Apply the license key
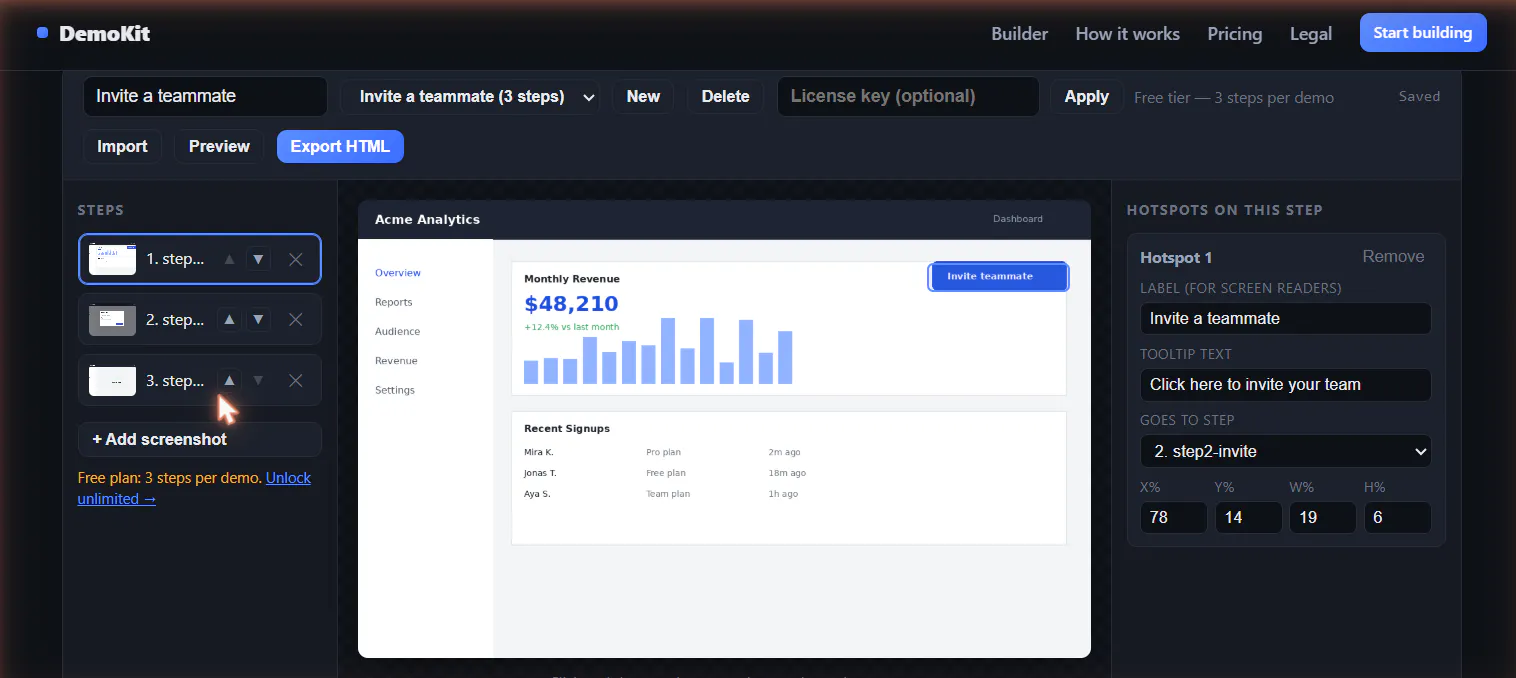The width and height of the screenshot is (1516, 678). [x=1086, y=97]
